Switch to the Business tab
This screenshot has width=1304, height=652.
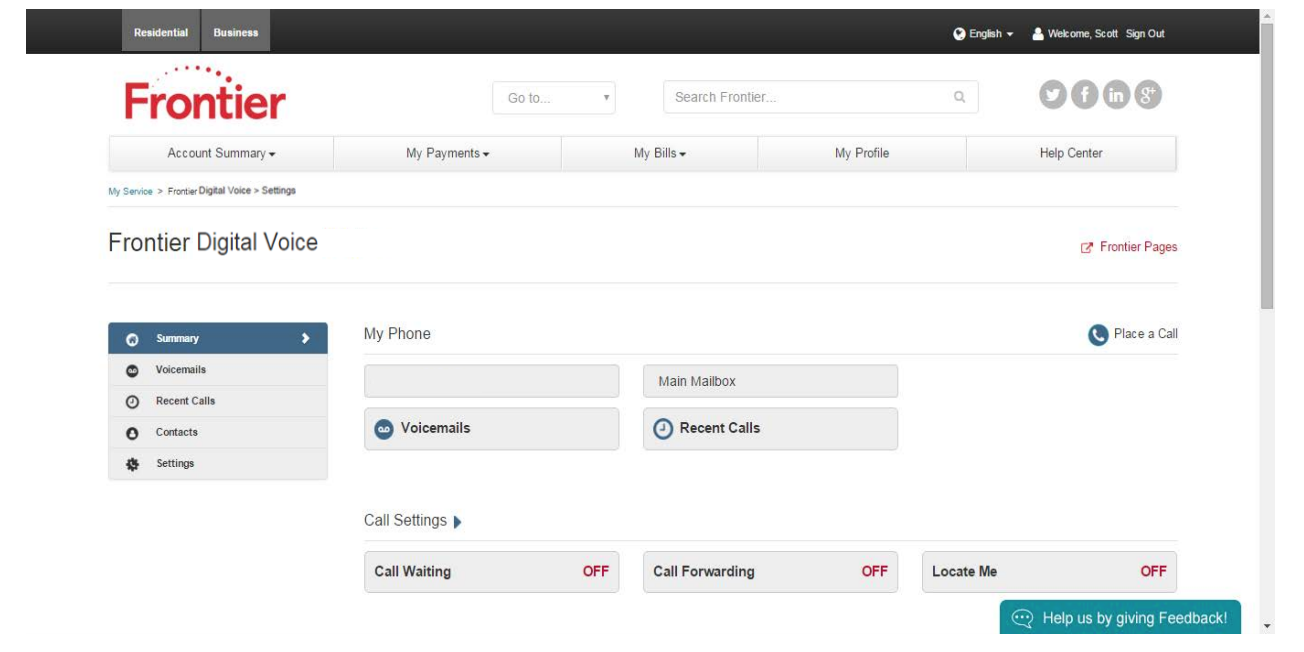click(x=236, y=32)
